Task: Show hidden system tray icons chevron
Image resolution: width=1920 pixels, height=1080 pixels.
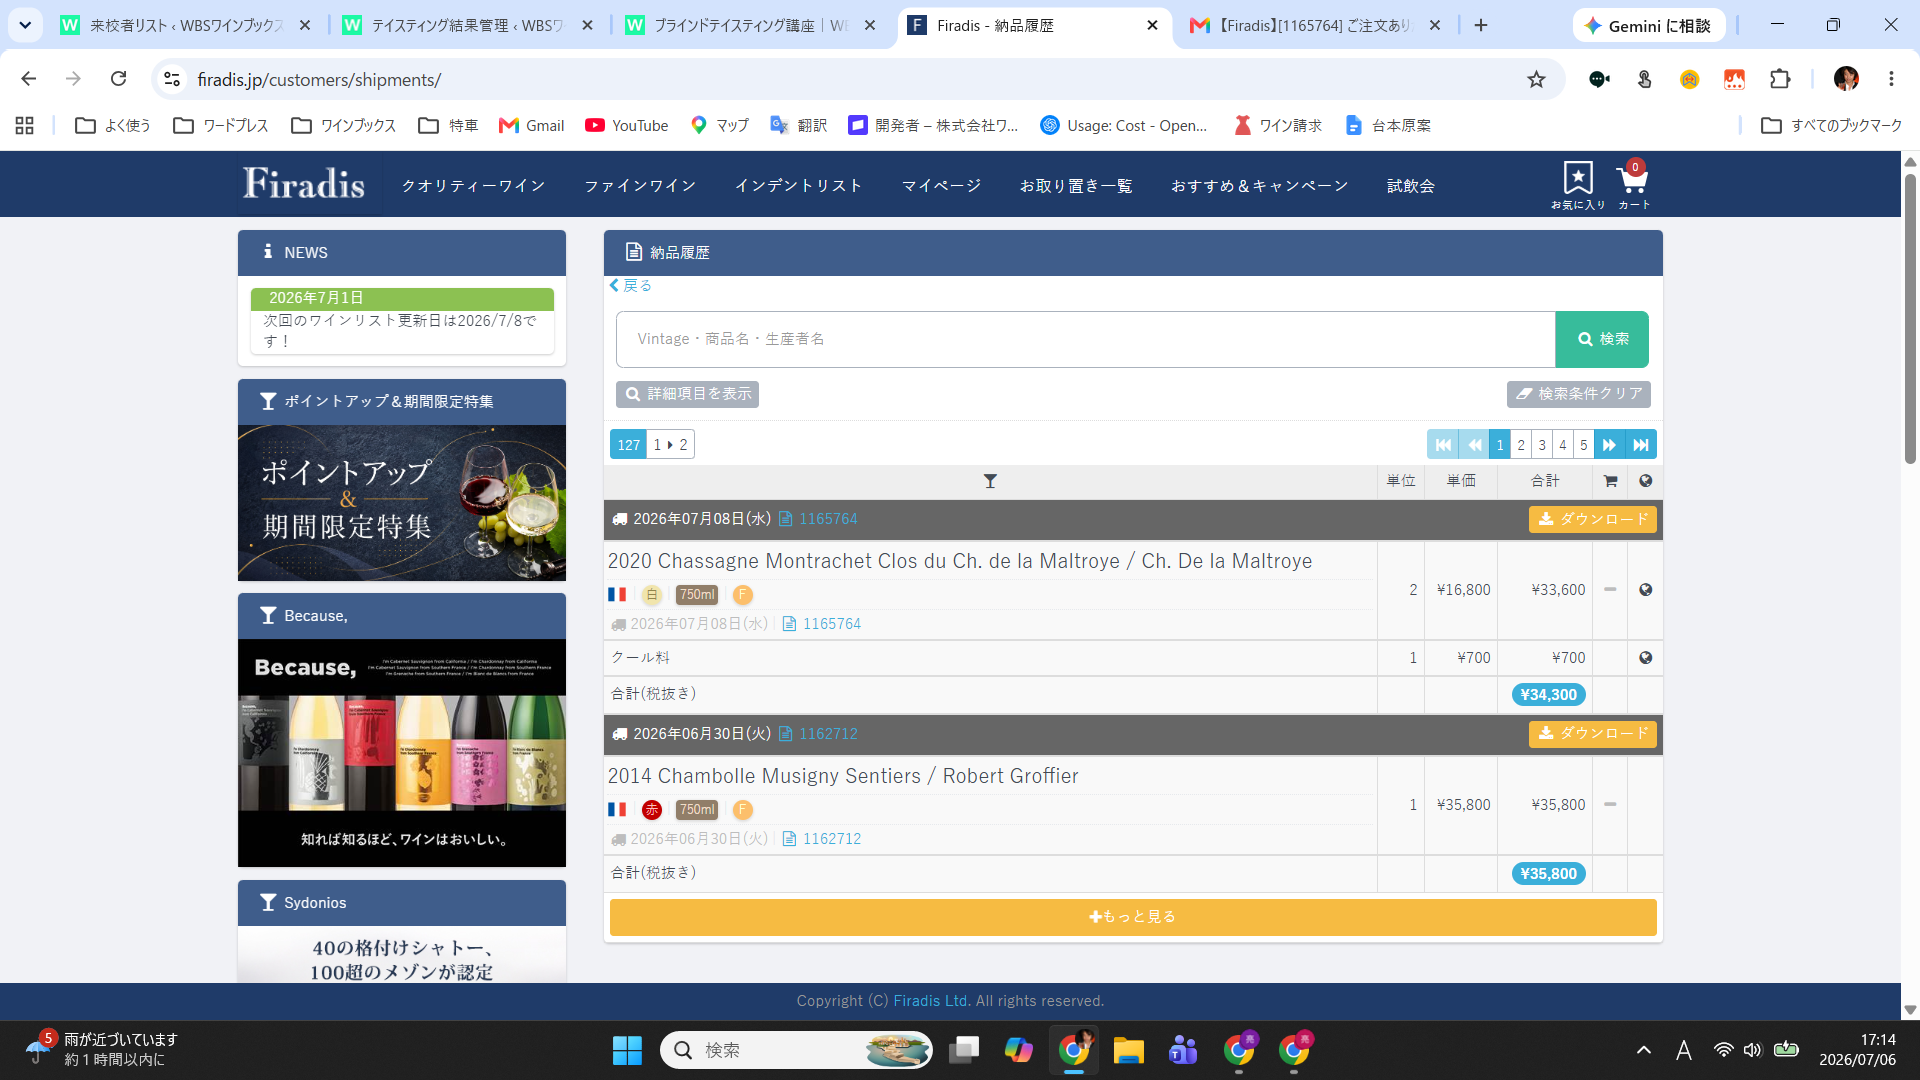Action: pos(1643,1050)
